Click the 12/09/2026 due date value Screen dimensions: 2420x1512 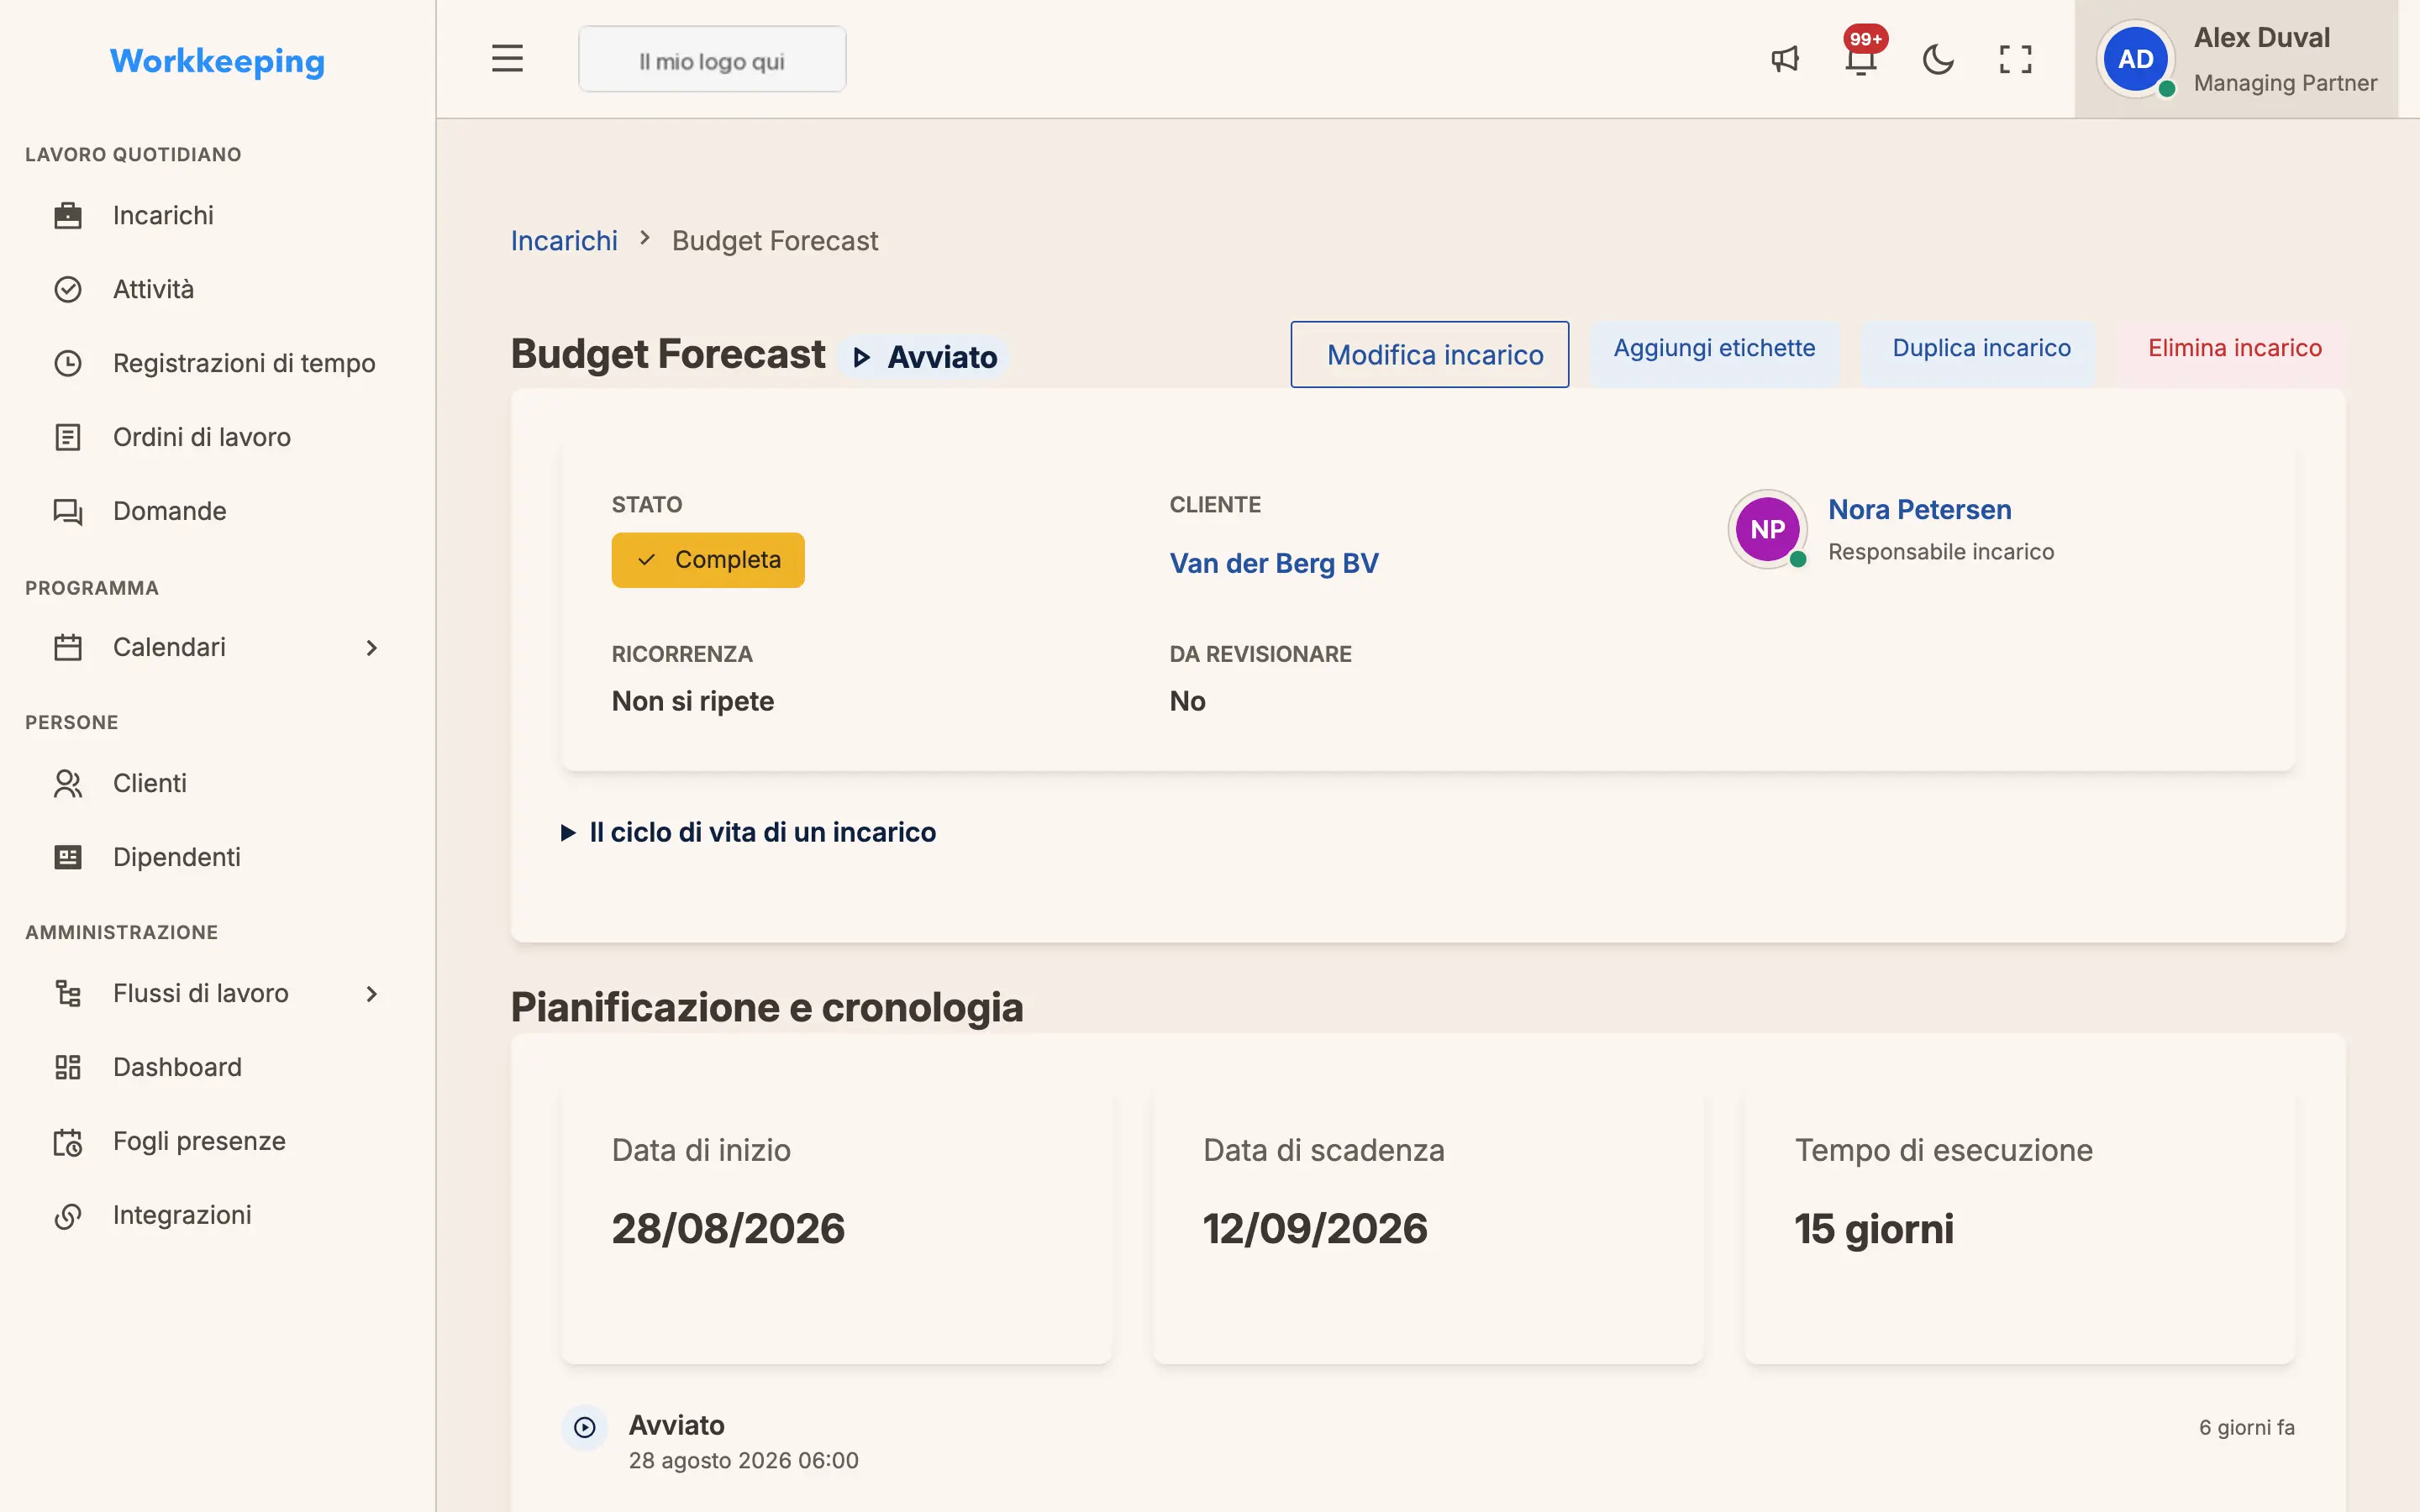pos(1314,1228)
